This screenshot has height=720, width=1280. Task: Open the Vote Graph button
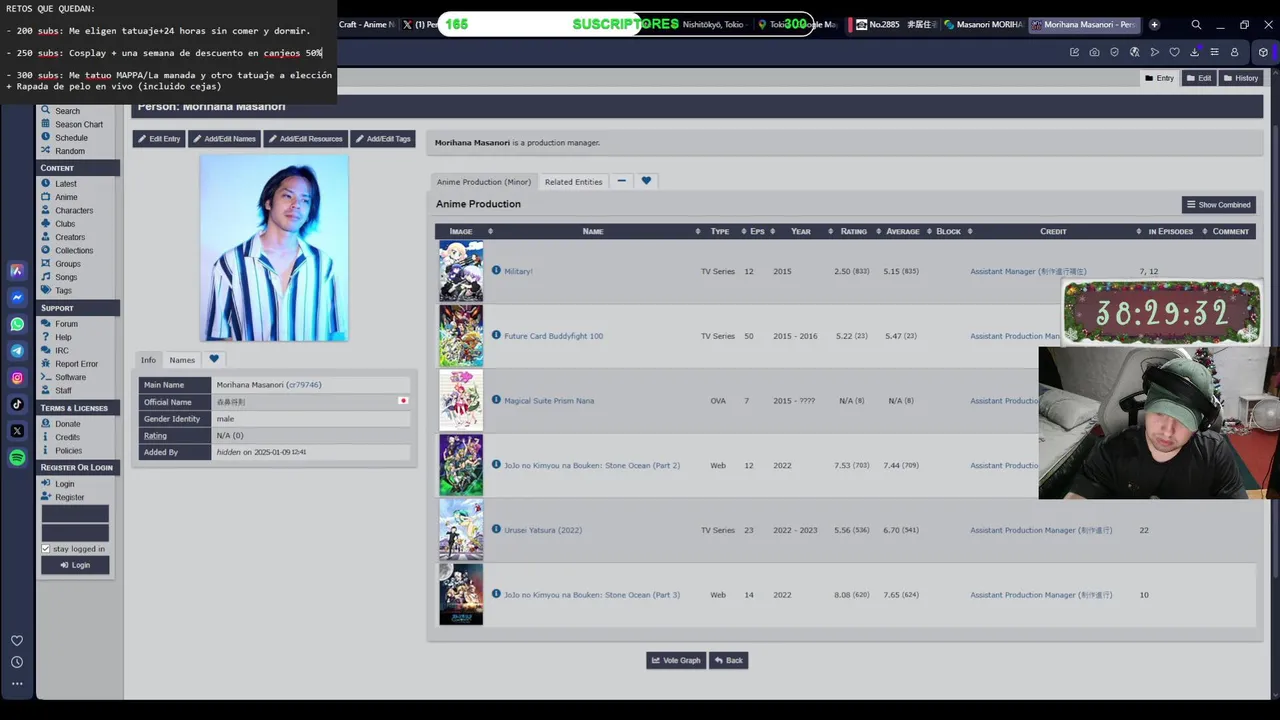pyautogui.click(x=676, y=660)
